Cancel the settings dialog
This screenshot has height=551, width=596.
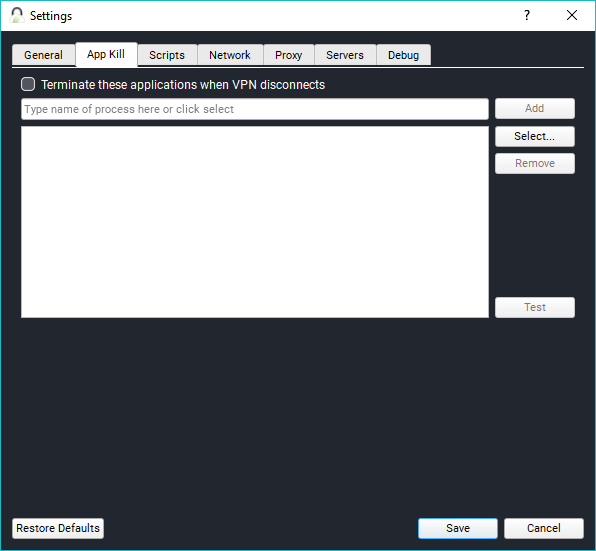coord(544,528)
